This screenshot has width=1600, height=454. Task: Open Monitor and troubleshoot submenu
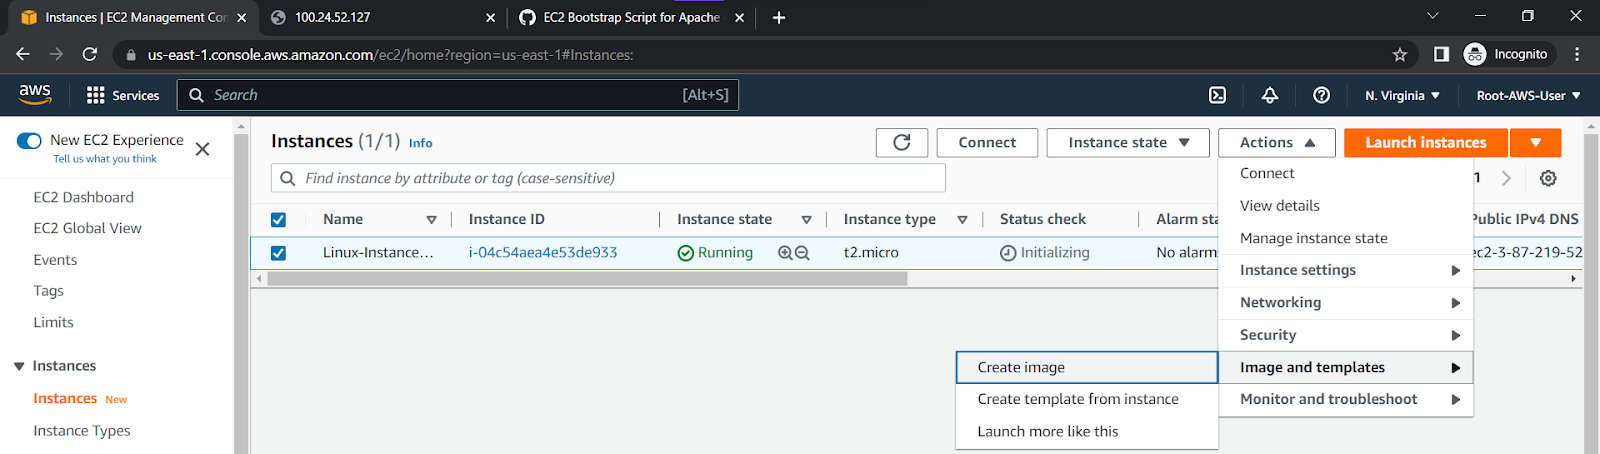[1346, 399]
